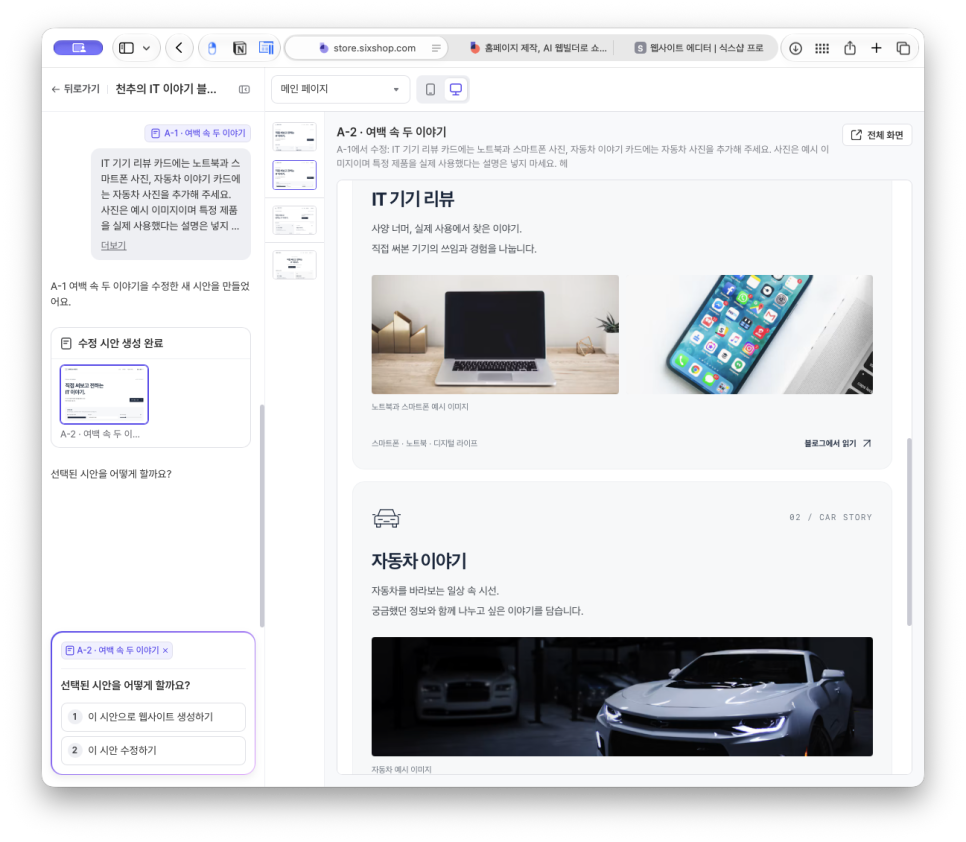Click the IT 기기 리뷰 heading

[413, 199]
